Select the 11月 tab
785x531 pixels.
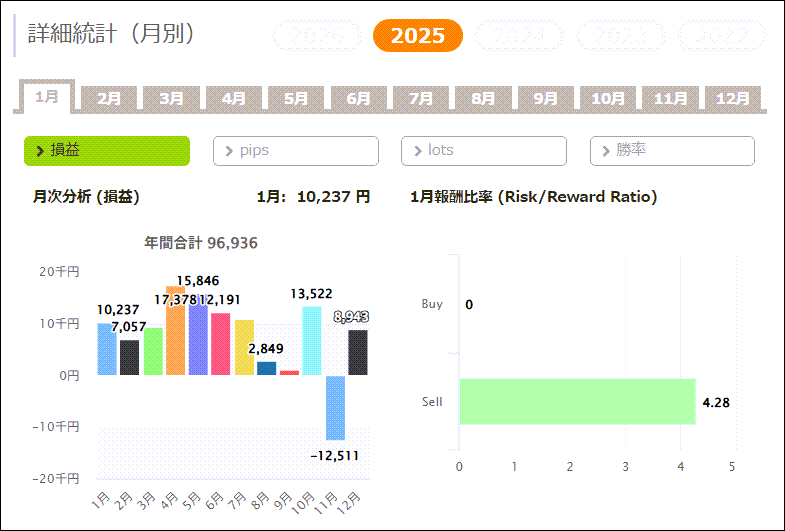(x=670, y=99)
